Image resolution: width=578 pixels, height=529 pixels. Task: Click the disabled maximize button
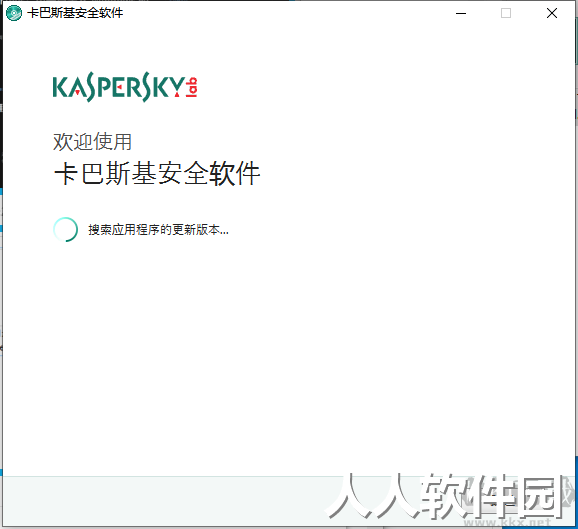pos(506,13)
